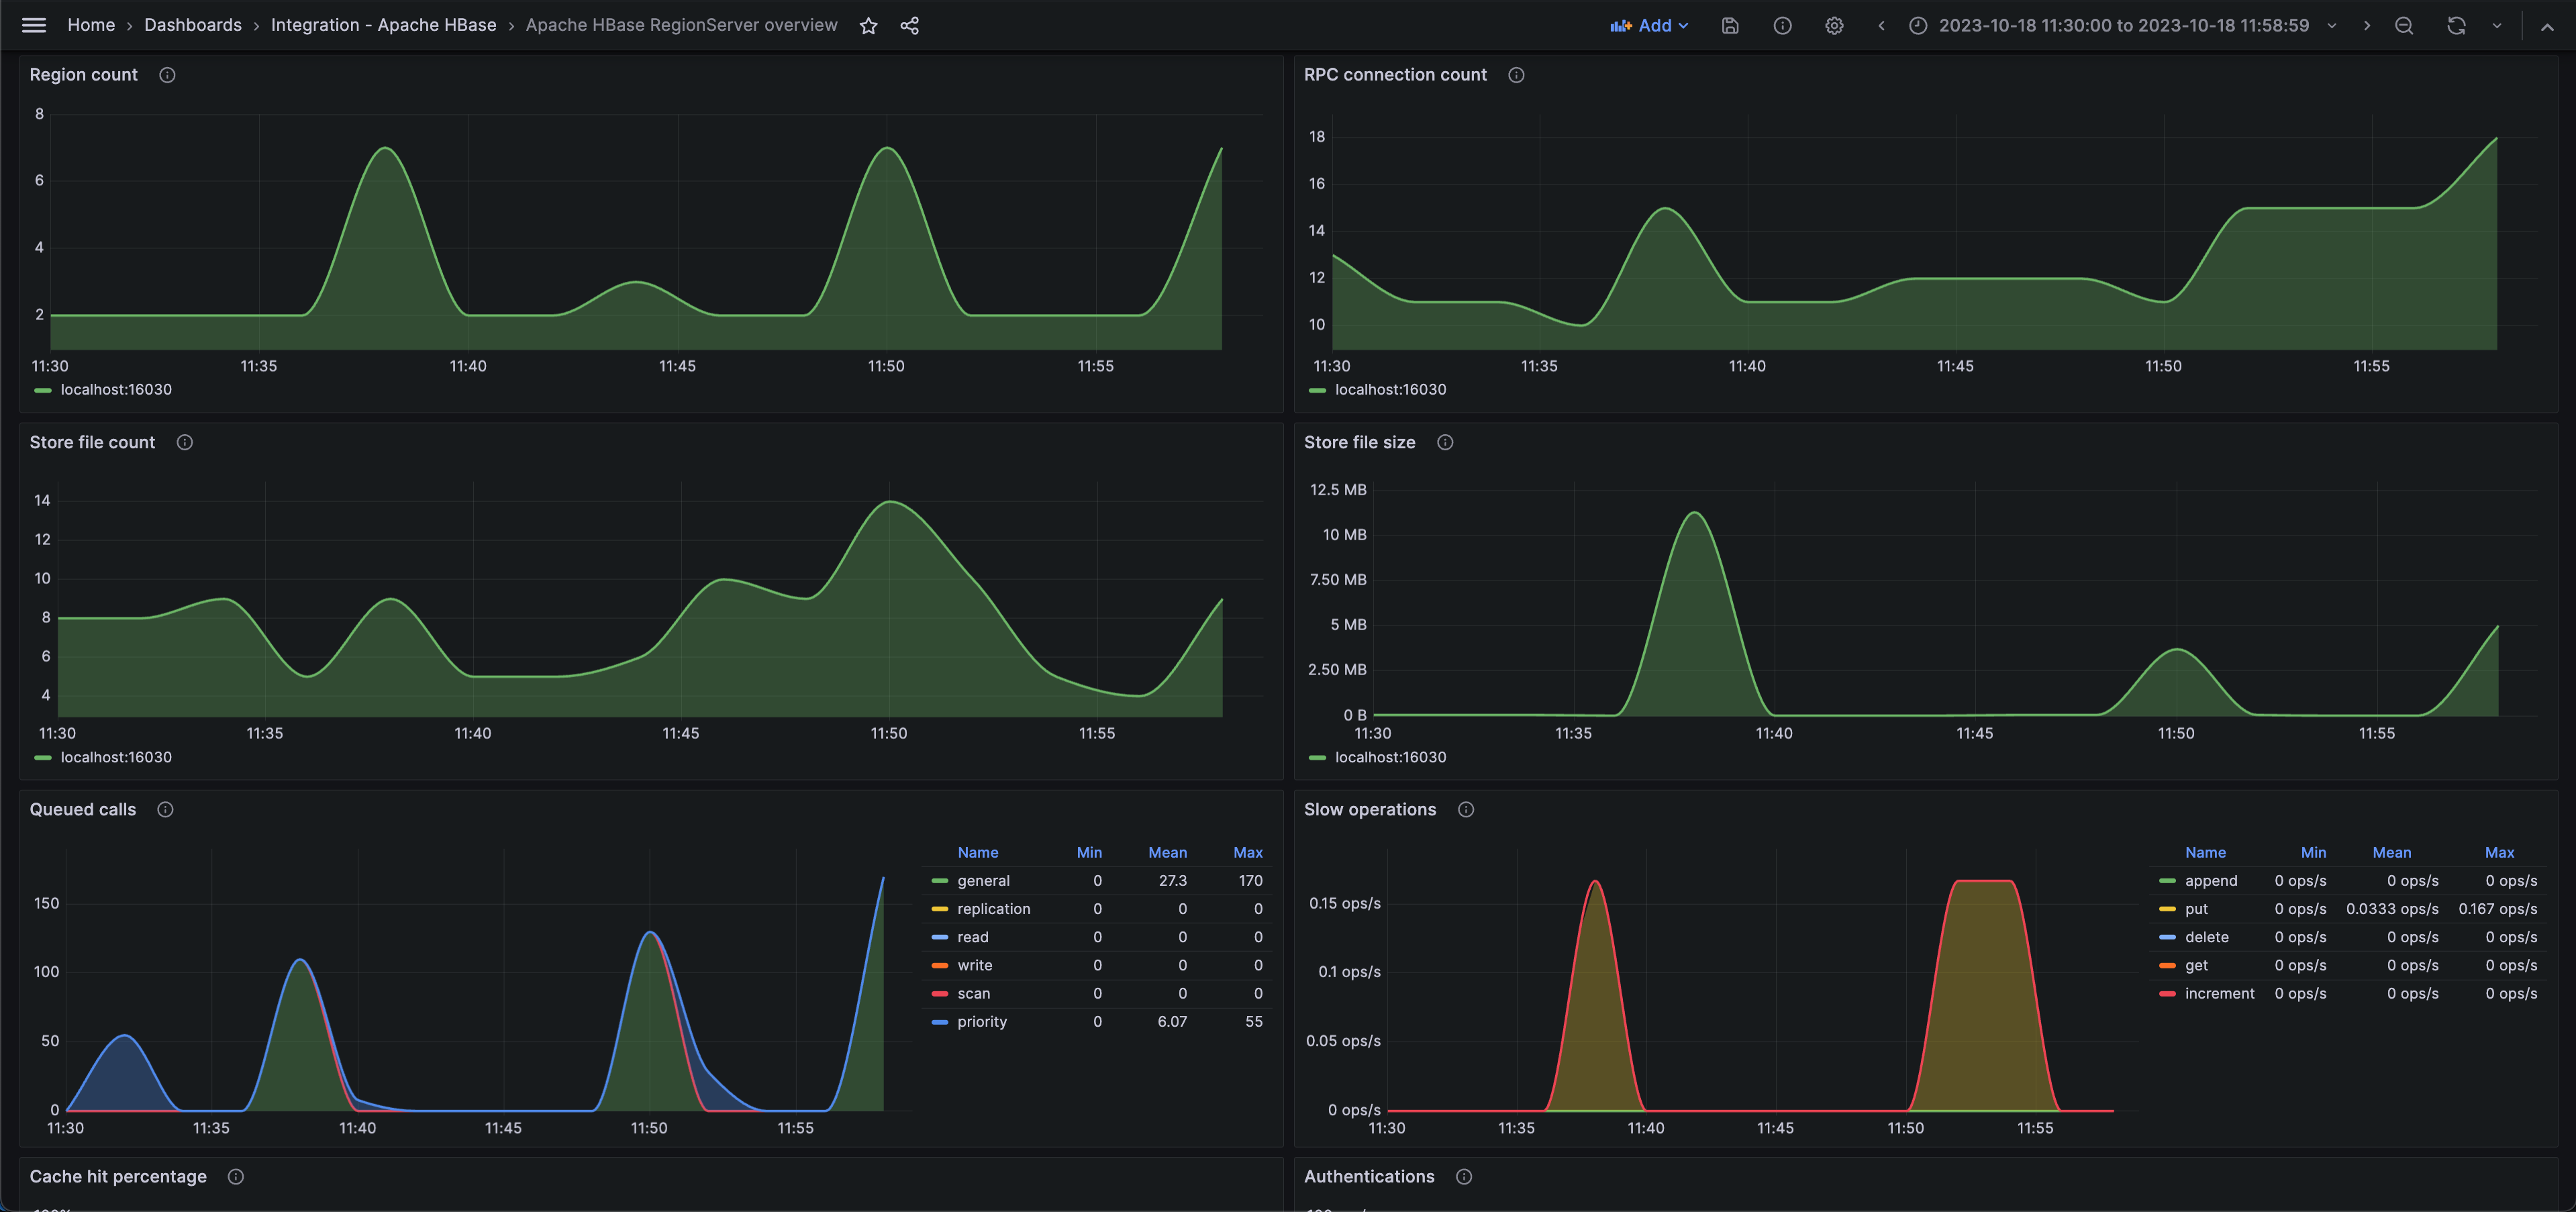The image size is (2576, 1212).
Task: Star this dashboard as favorite
Action: (868, 26)
